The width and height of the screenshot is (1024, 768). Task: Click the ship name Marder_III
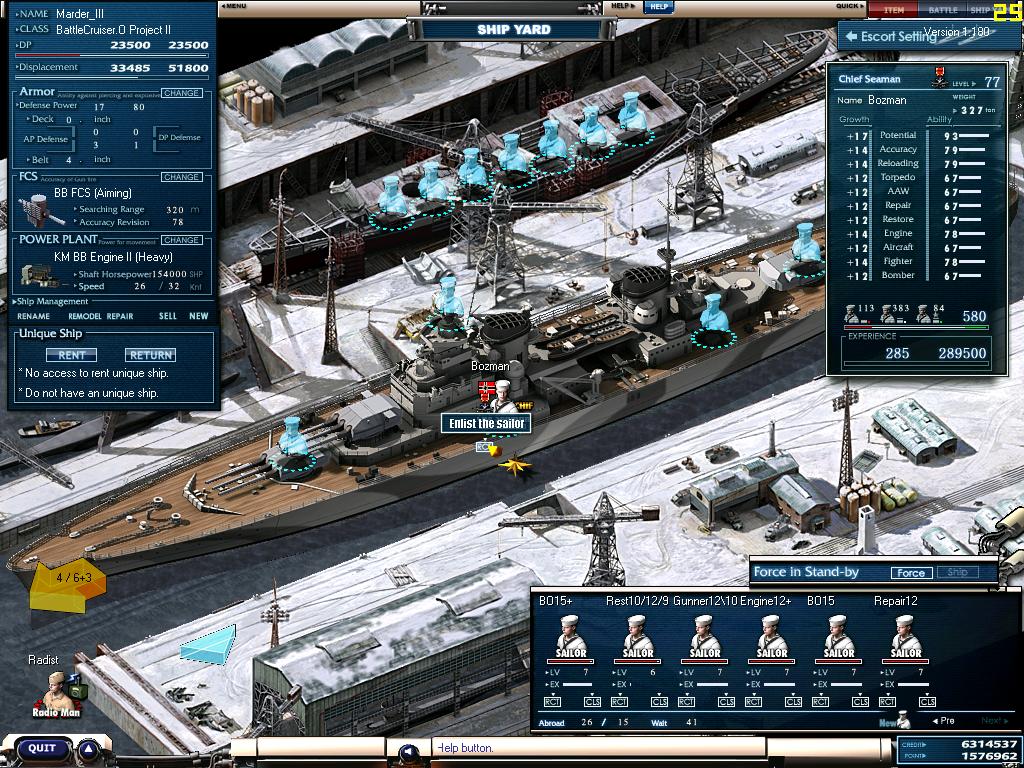point(80,14)
